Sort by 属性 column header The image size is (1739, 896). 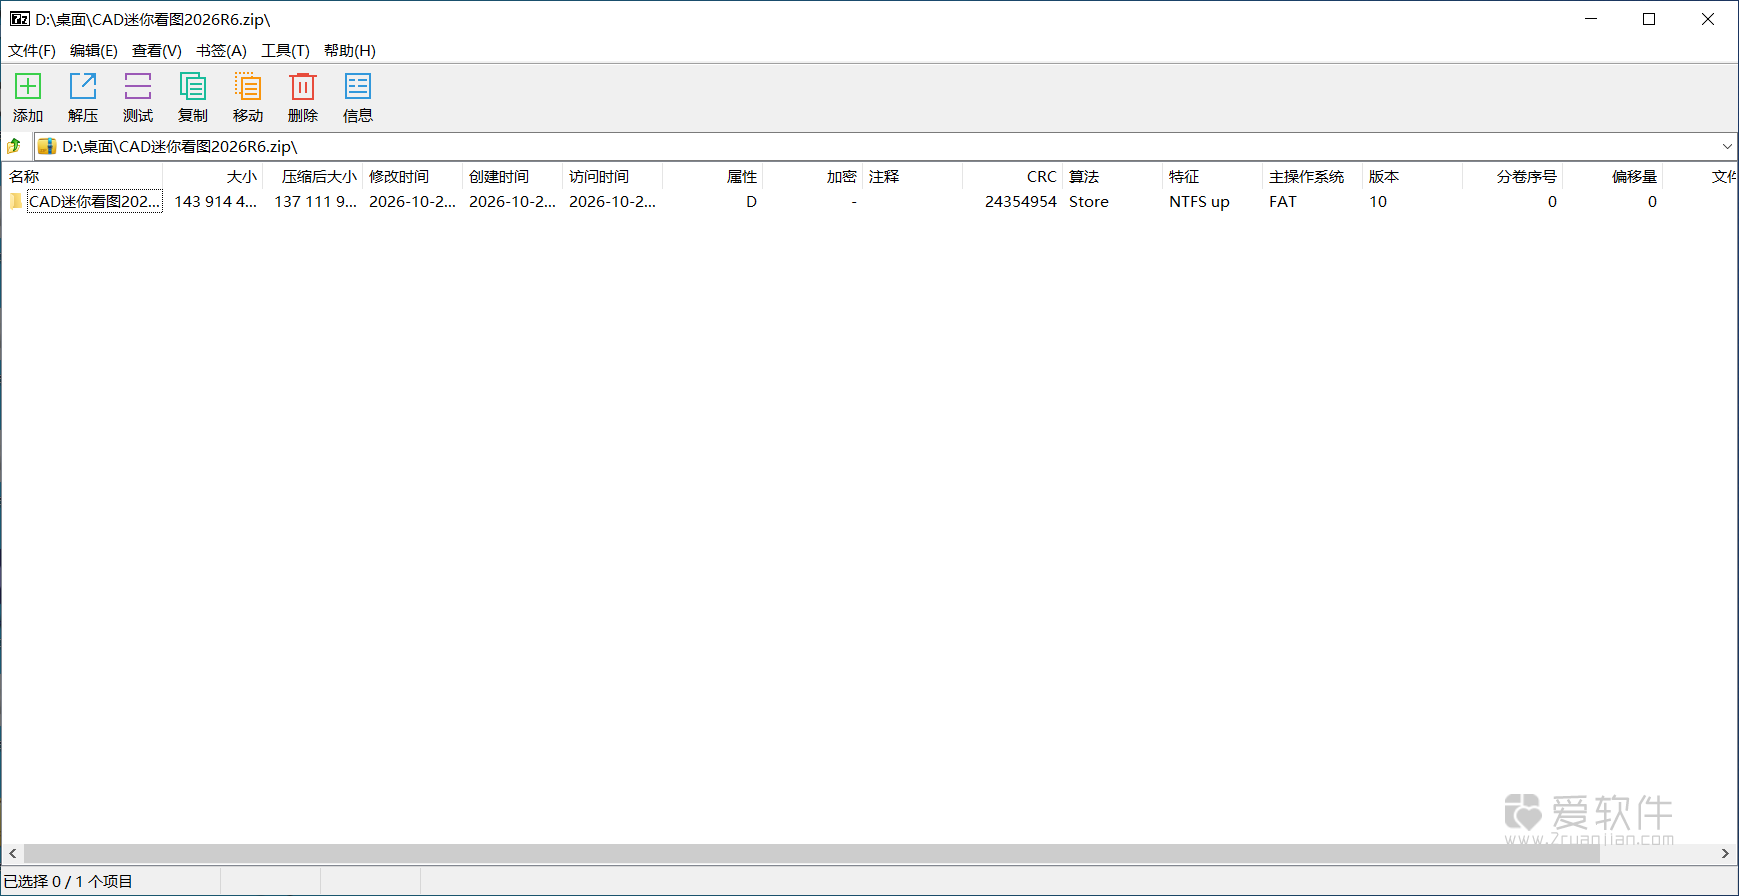[x=712, y=176]
